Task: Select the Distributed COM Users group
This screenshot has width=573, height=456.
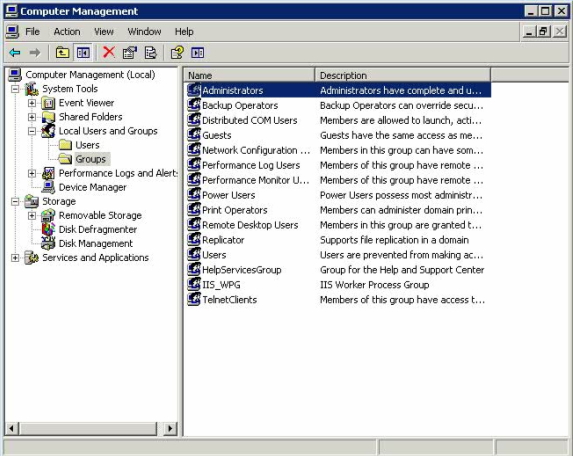Action: coord(250,120)
